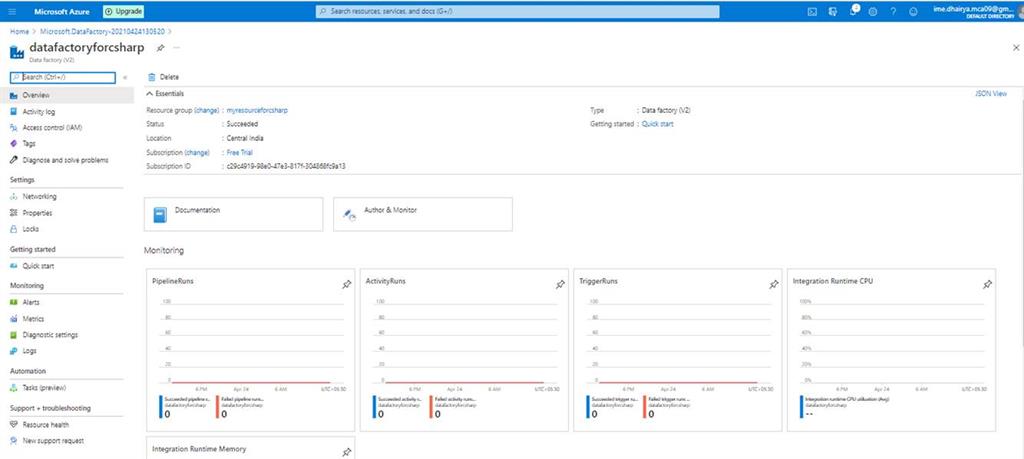Pin the Integration Runtime CPU chart

(987, 285)
